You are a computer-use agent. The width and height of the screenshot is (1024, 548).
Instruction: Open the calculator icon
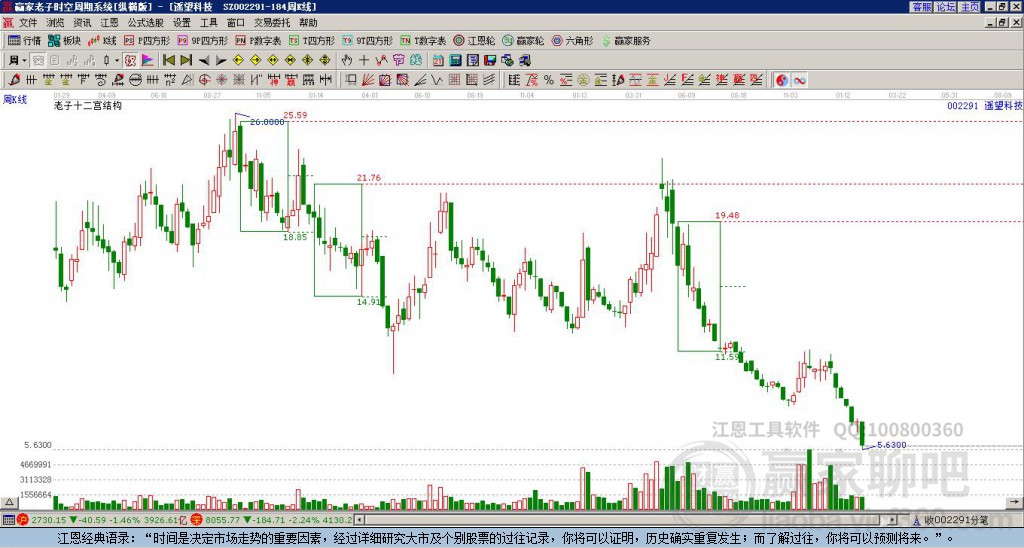point(455,61)
